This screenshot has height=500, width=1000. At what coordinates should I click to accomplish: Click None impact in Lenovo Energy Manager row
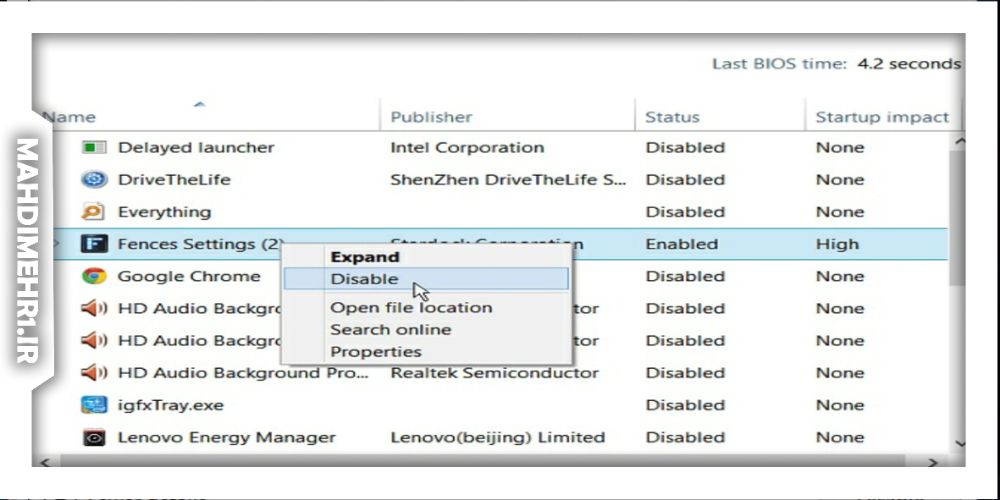point(840,438)
